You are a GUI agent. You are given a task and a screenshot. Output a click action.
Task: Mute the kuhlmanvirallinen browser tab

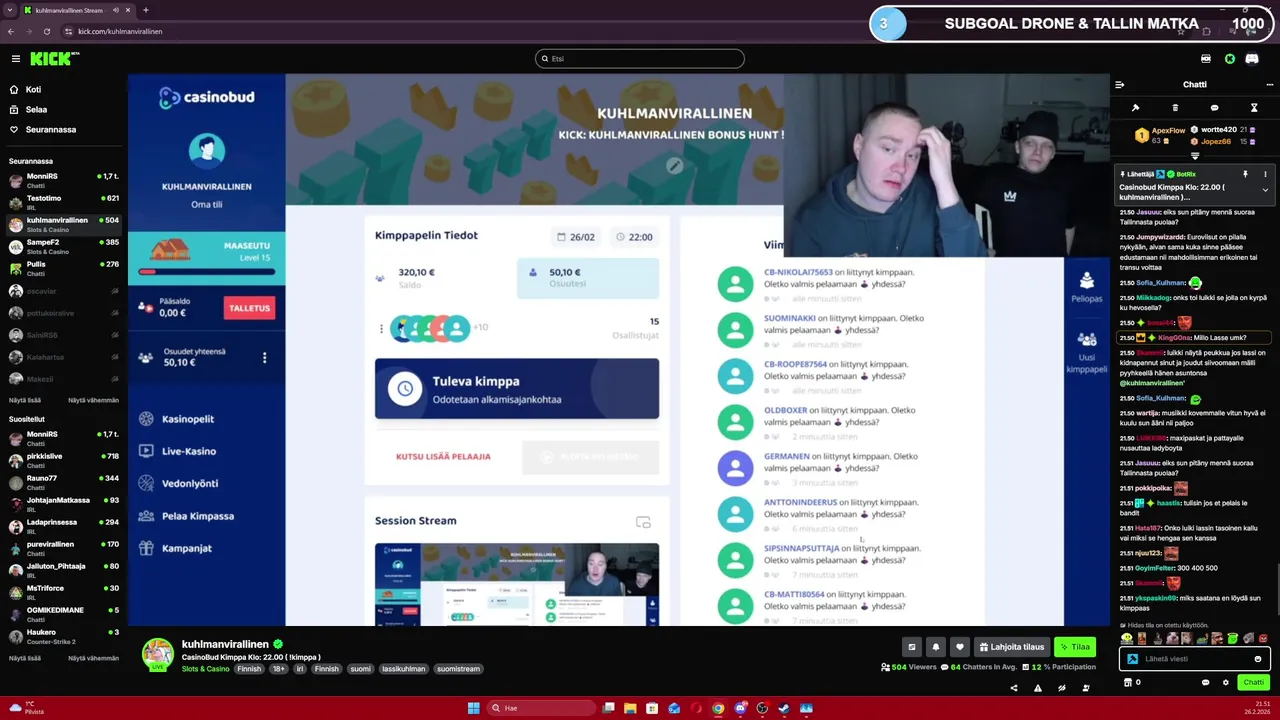coord(116,10)
